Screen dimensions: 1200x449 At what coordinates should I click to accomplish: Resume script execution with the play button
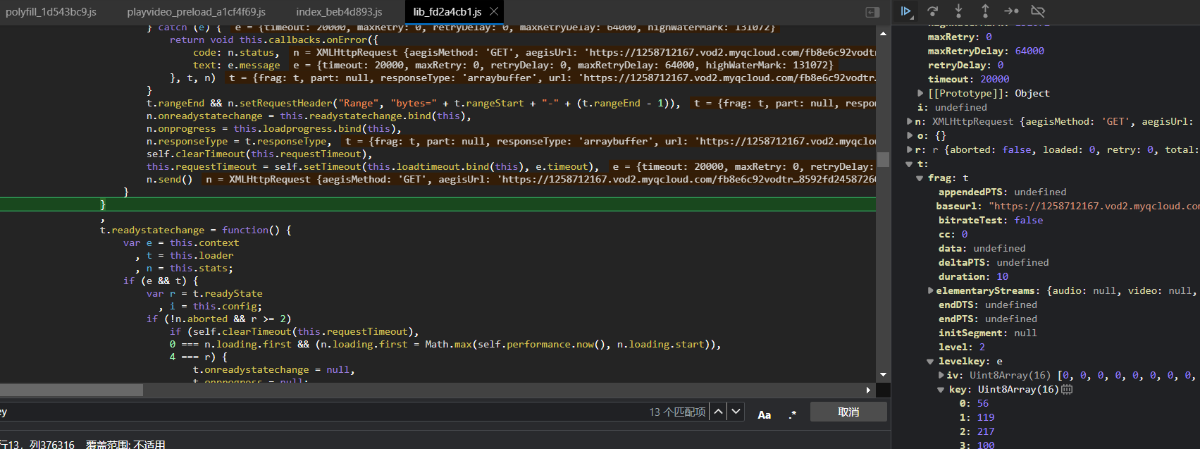pyautogui.click(x=905, y=11)
